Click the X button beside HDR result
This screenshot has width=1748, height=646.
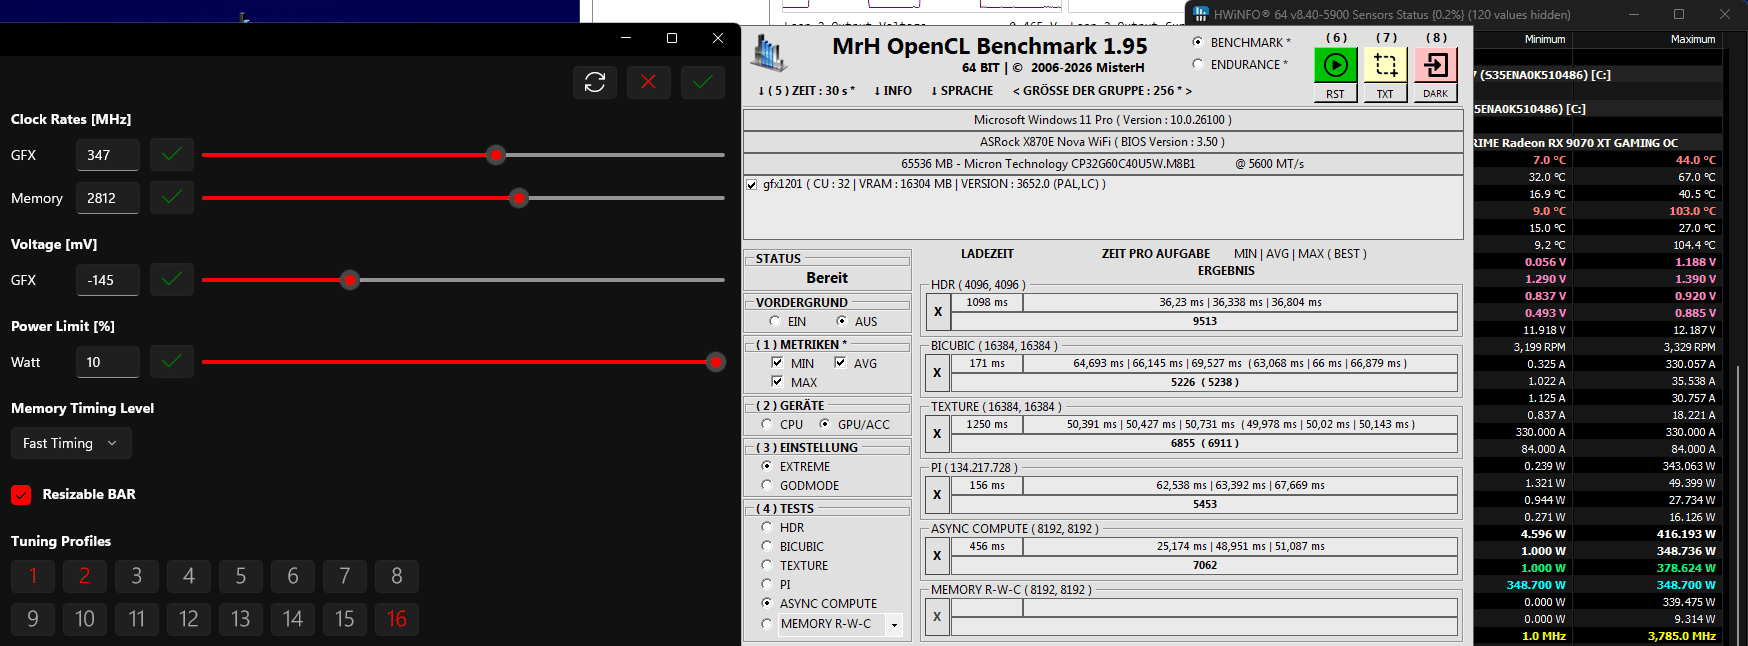point(937,312)
